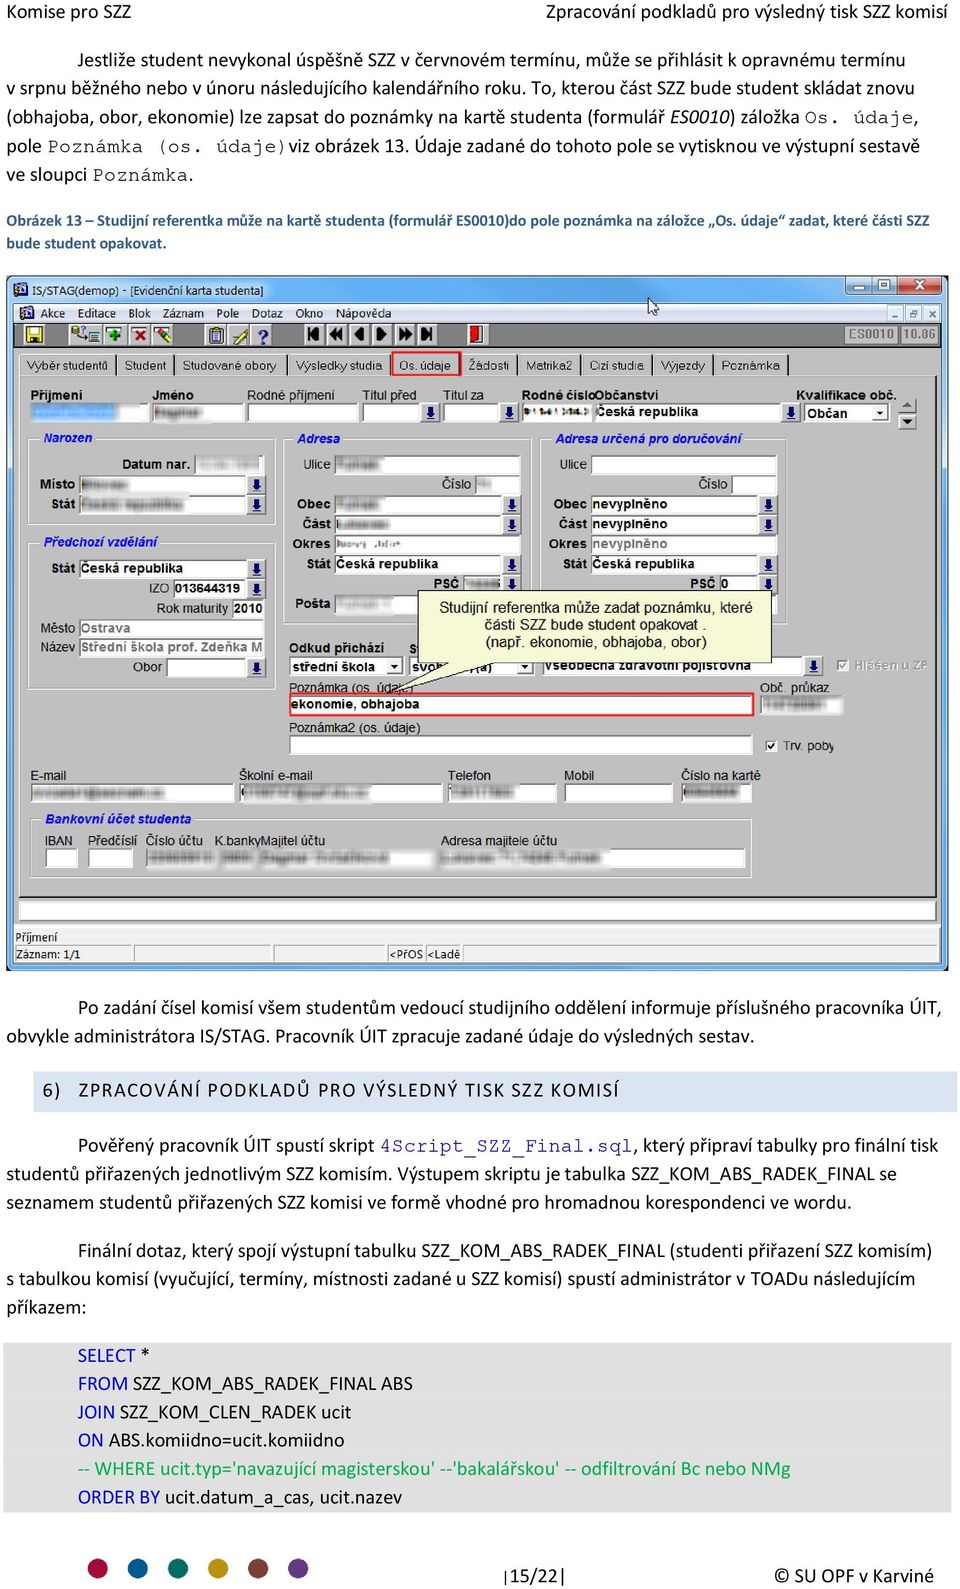The image size is (960, 1589).
Task: Switch to Matrika2 tab
Action: 549,365
